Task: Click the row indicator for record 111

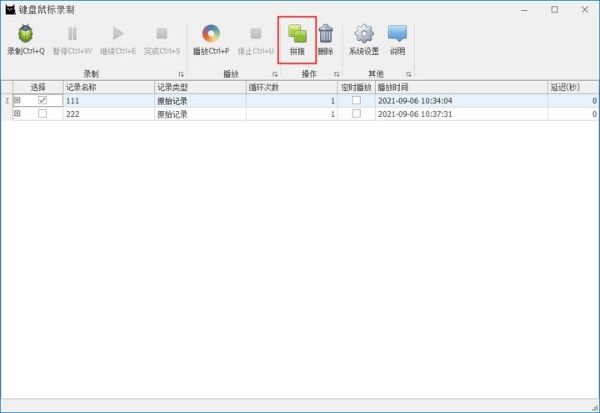Action: (x=7, y=101)
